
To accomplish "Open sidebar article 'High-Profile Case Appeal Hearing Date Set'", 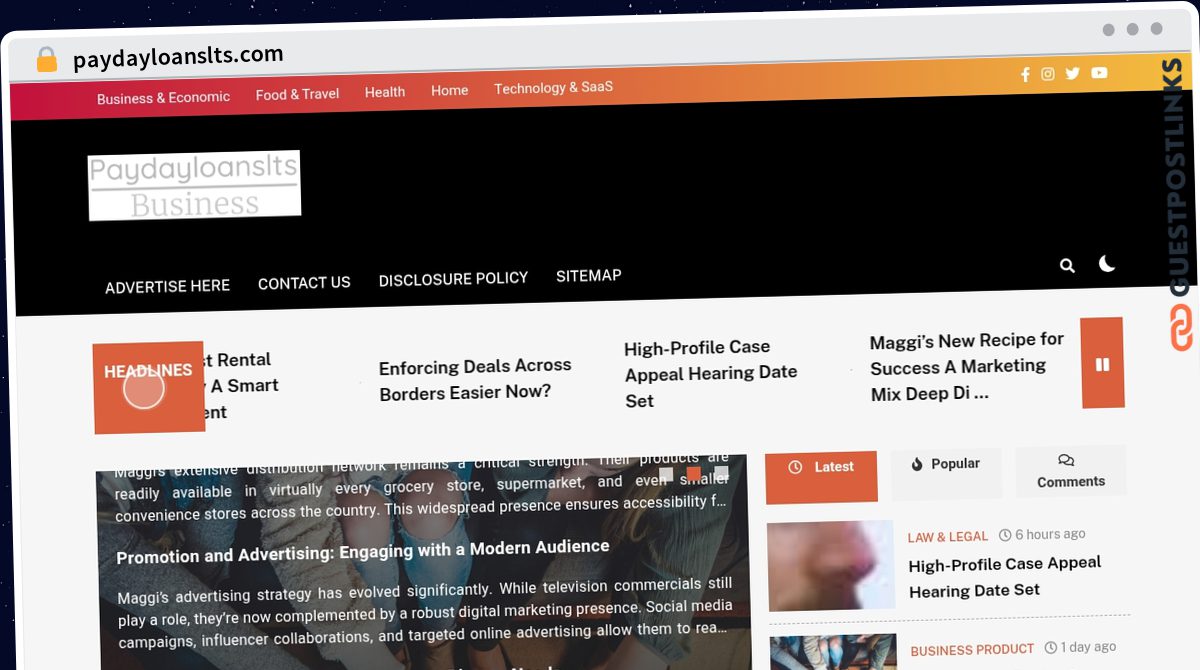I will click(x=1004, y=577).
